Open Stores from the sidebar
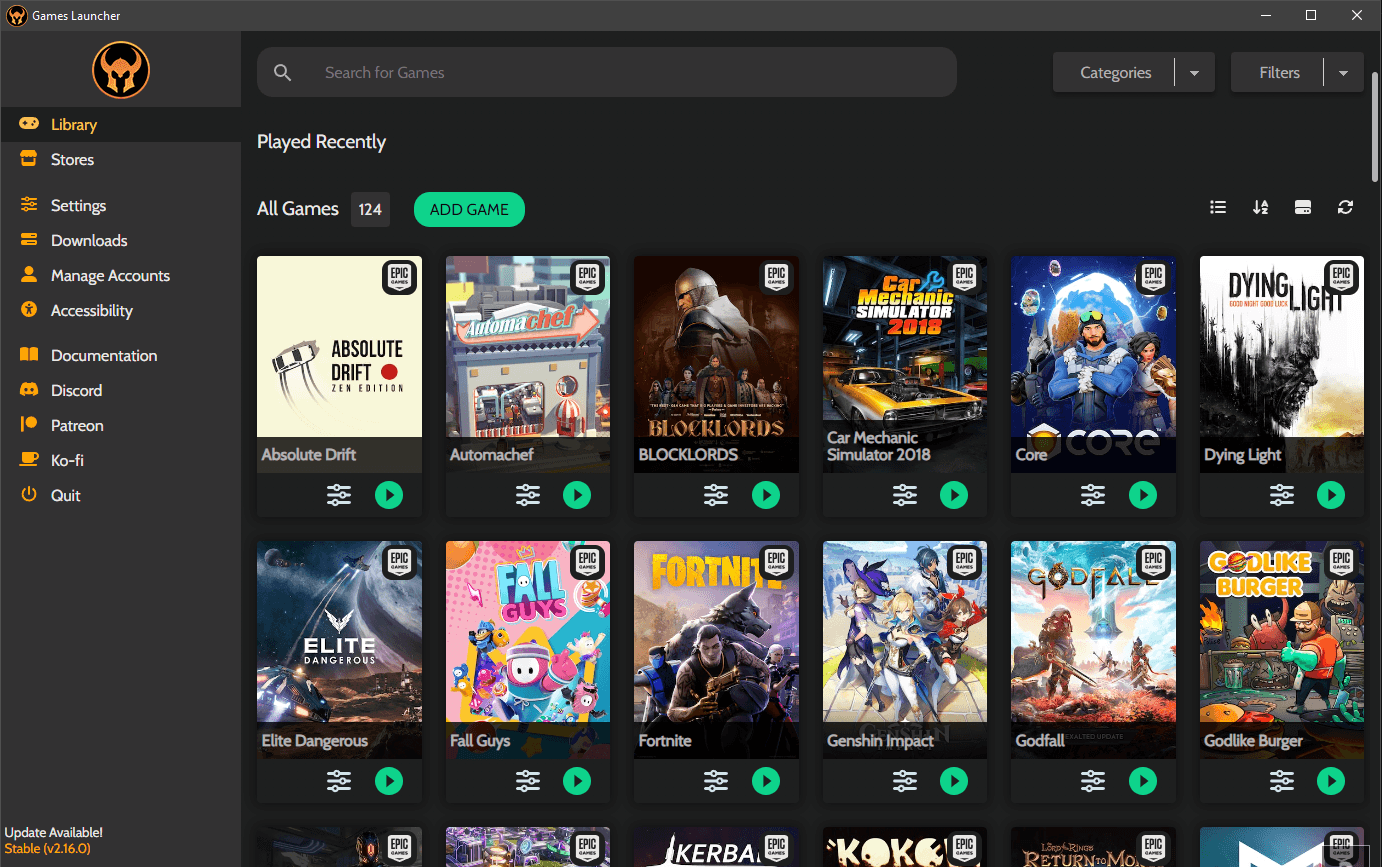Image resolution: width=1382 pixels, height=867 pixels. (120, 160)
